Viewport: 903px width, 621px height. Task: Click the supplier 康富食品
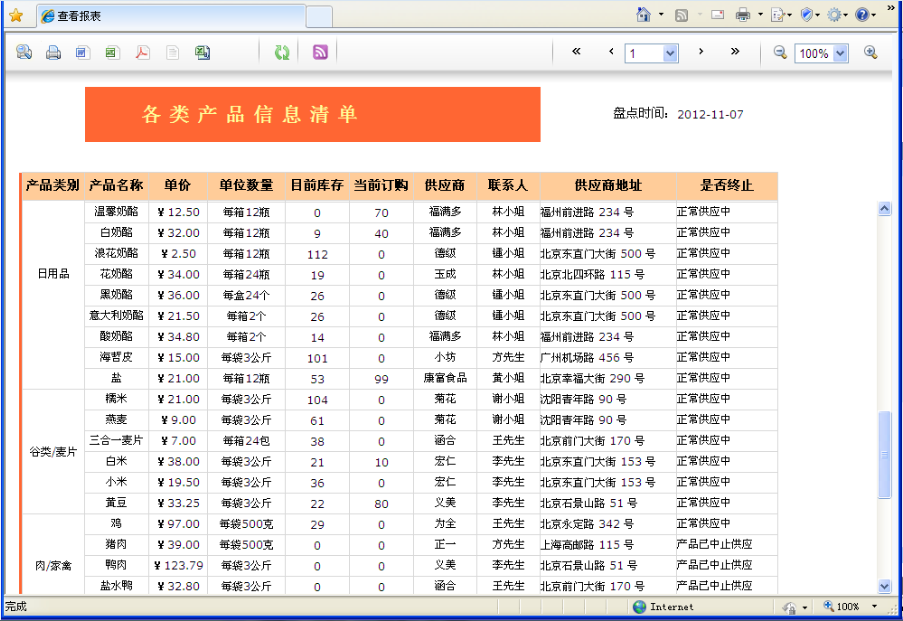tap(445, 378)
